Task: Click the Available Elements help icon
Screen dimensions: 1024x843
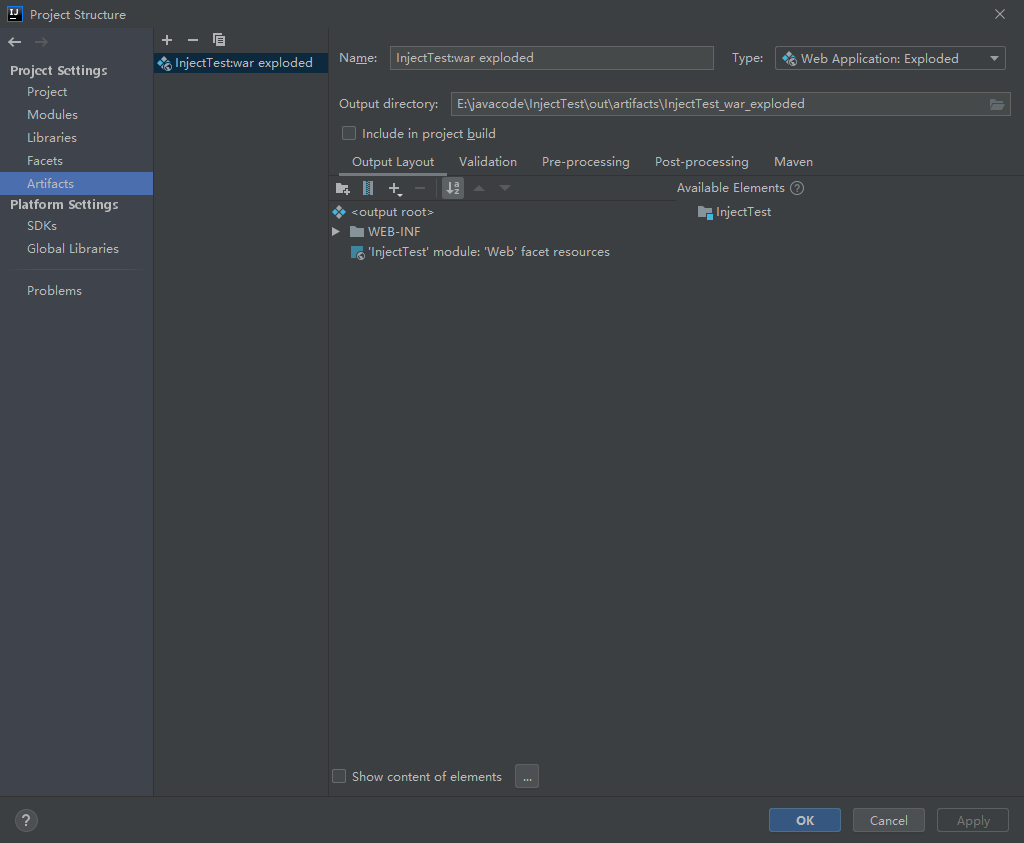Action: (797, 188)
